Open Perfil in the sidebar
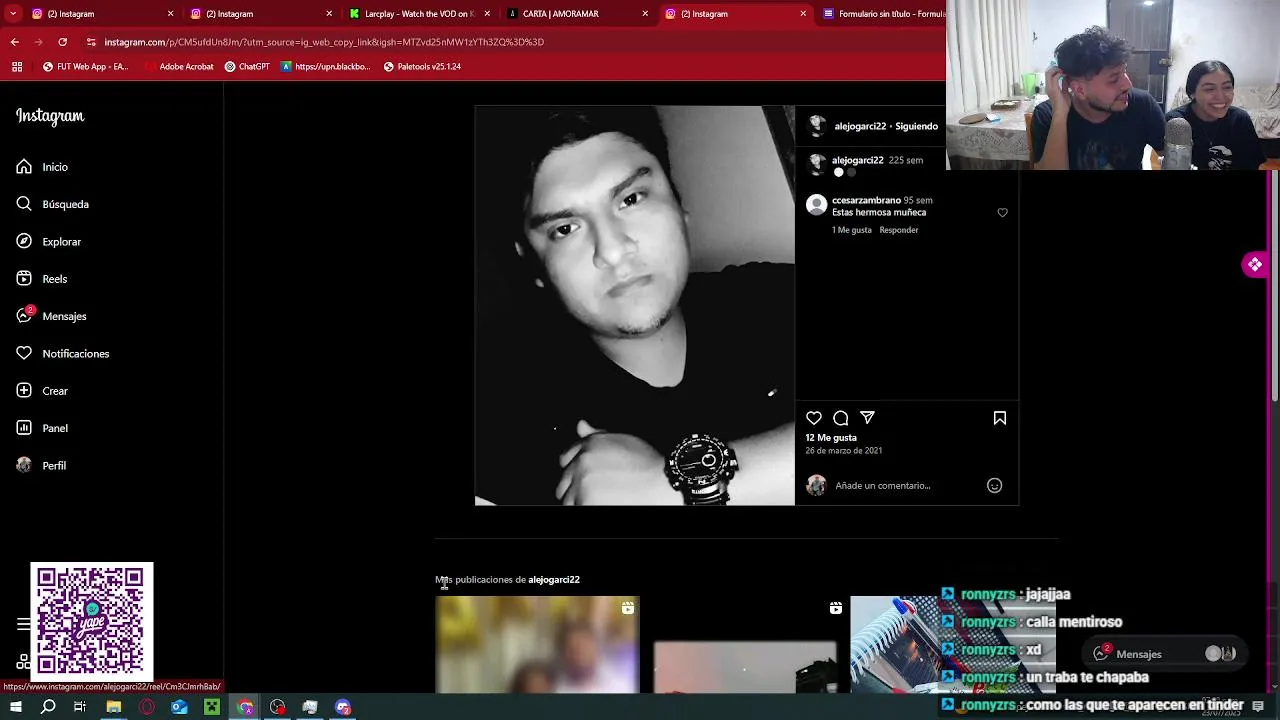 pyautogui.click(x=40, y=466)
